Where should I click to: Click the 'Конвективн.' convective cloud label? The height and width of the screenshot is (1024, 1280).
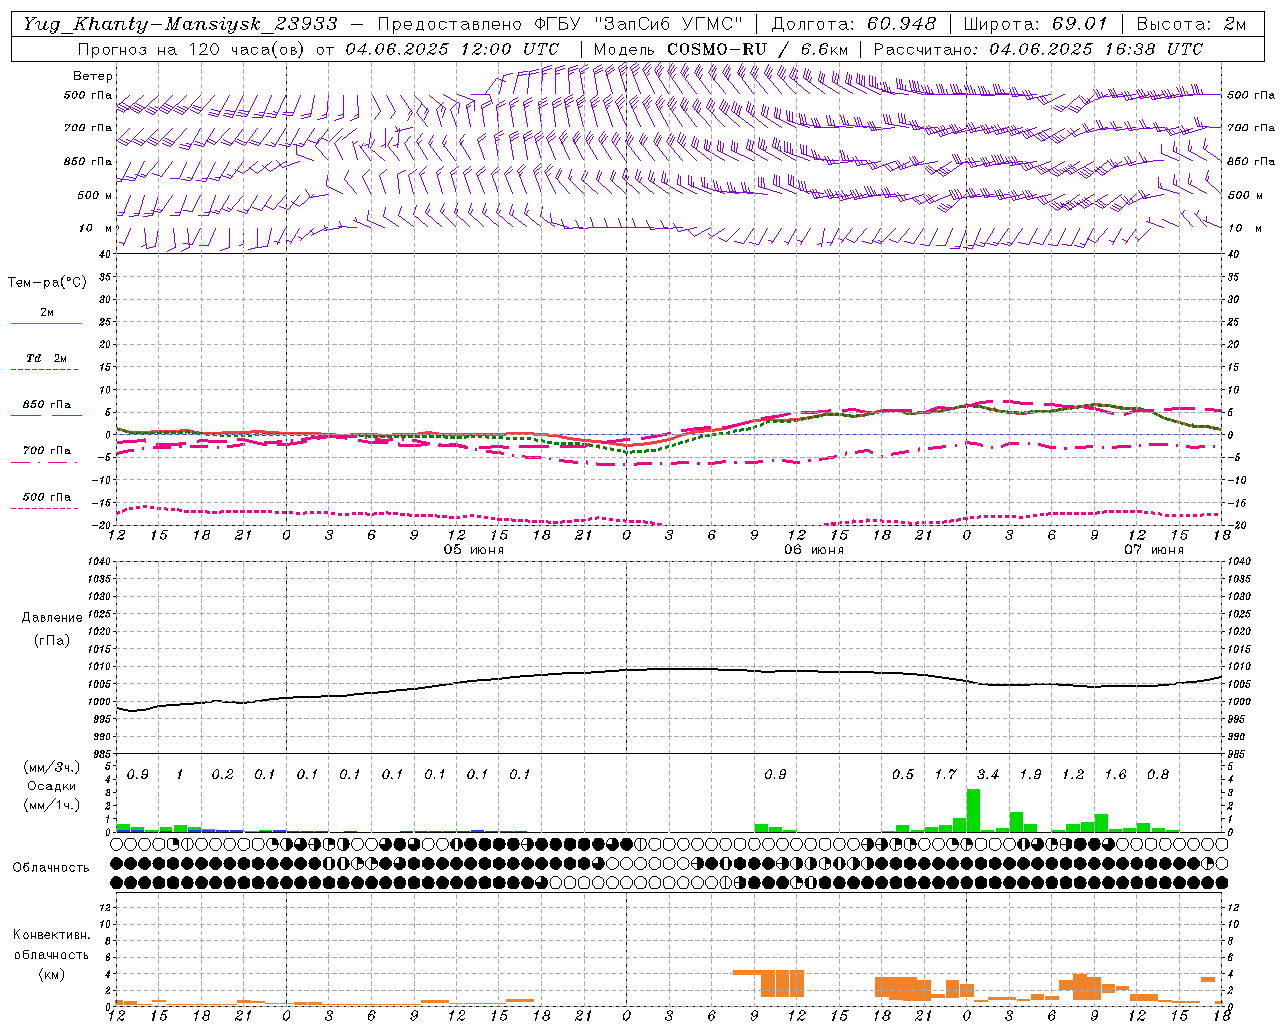point(51,935)
